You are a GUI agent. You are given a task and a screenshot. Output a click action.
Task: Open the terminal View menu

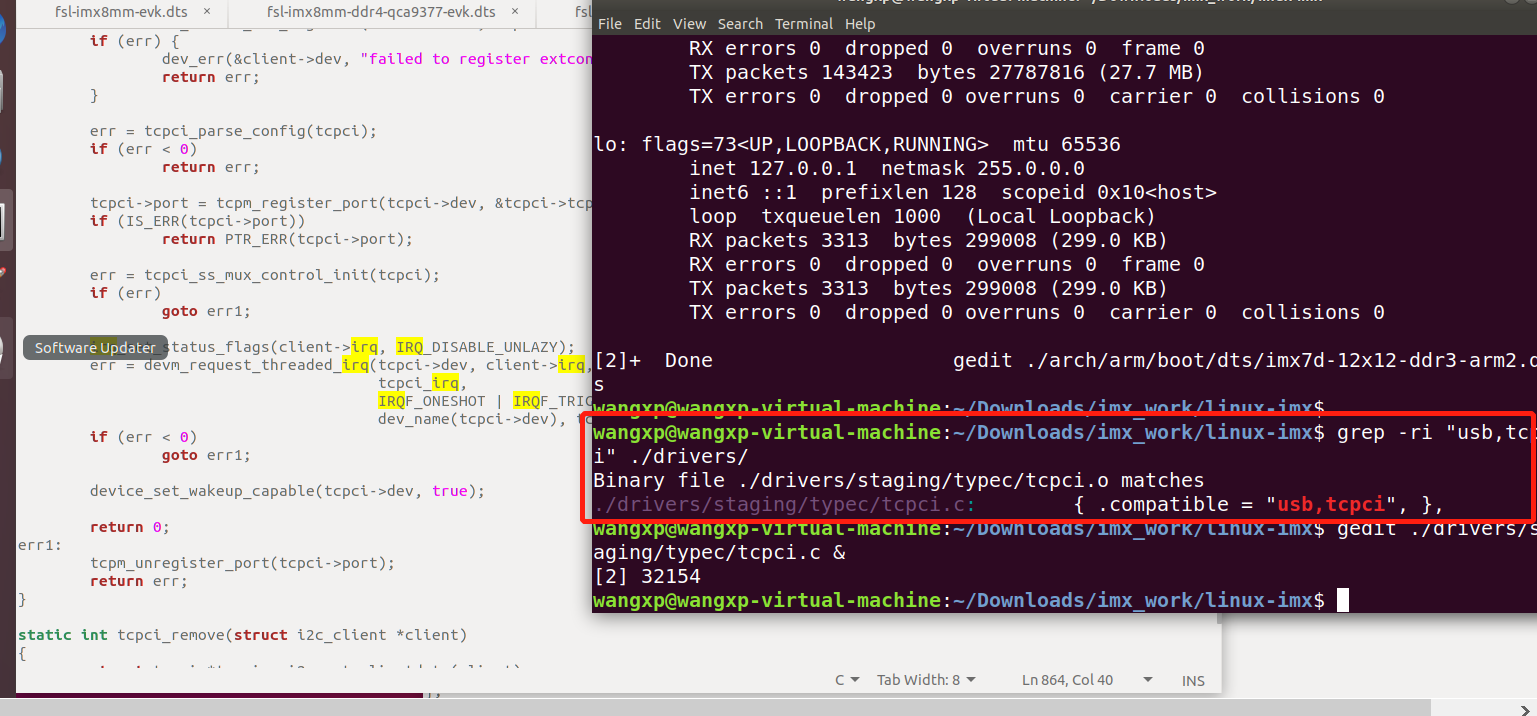690,24
